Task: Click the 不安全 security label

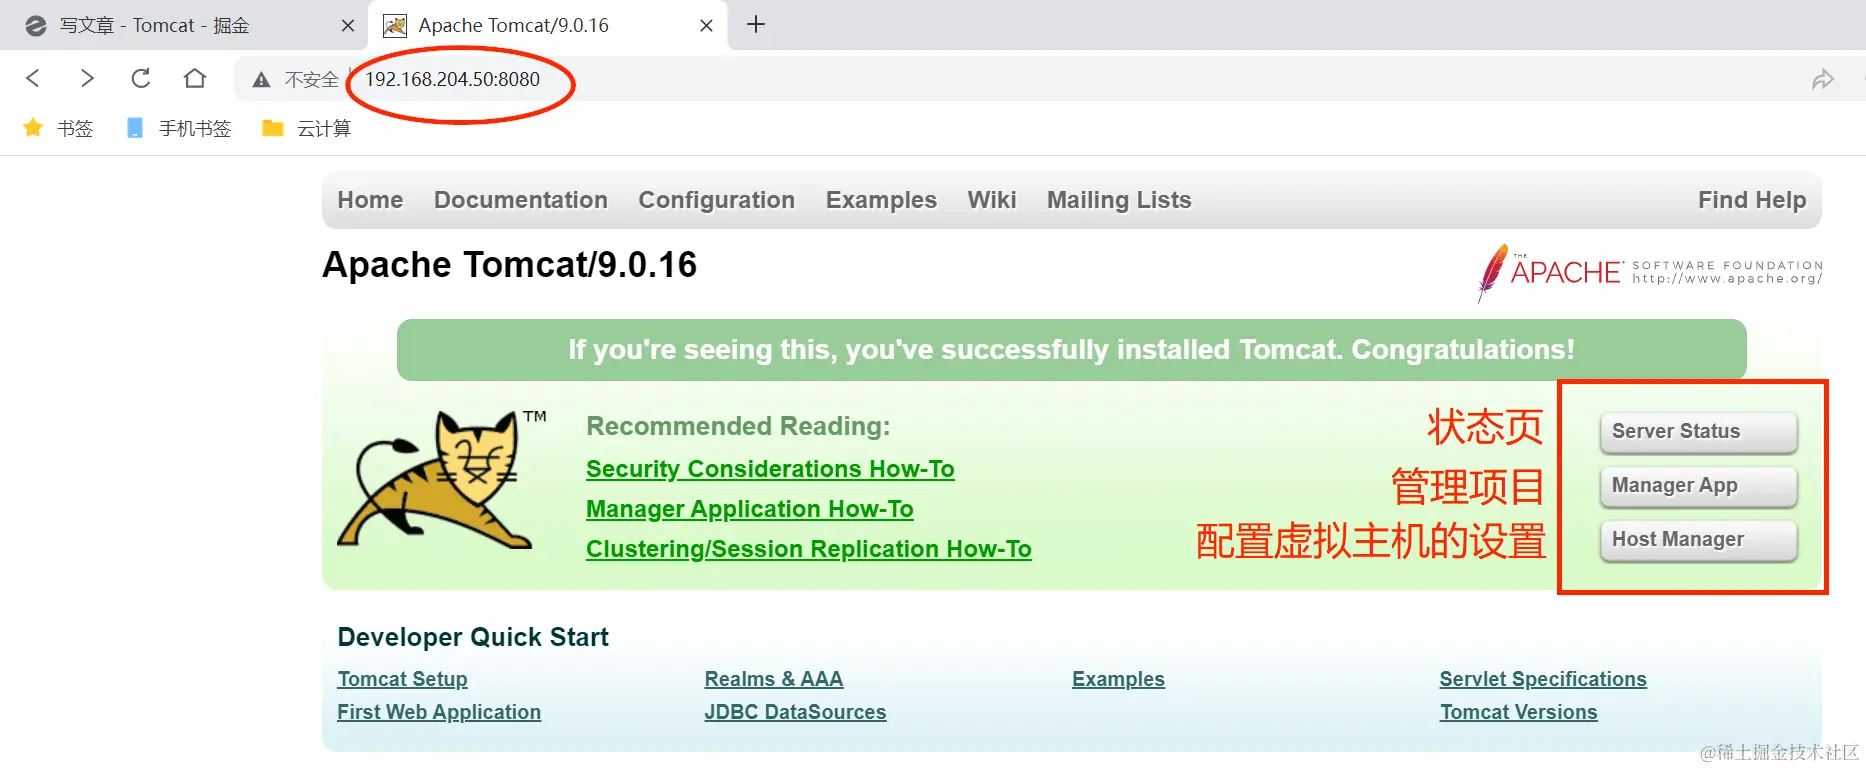Action: pos(312,80)
